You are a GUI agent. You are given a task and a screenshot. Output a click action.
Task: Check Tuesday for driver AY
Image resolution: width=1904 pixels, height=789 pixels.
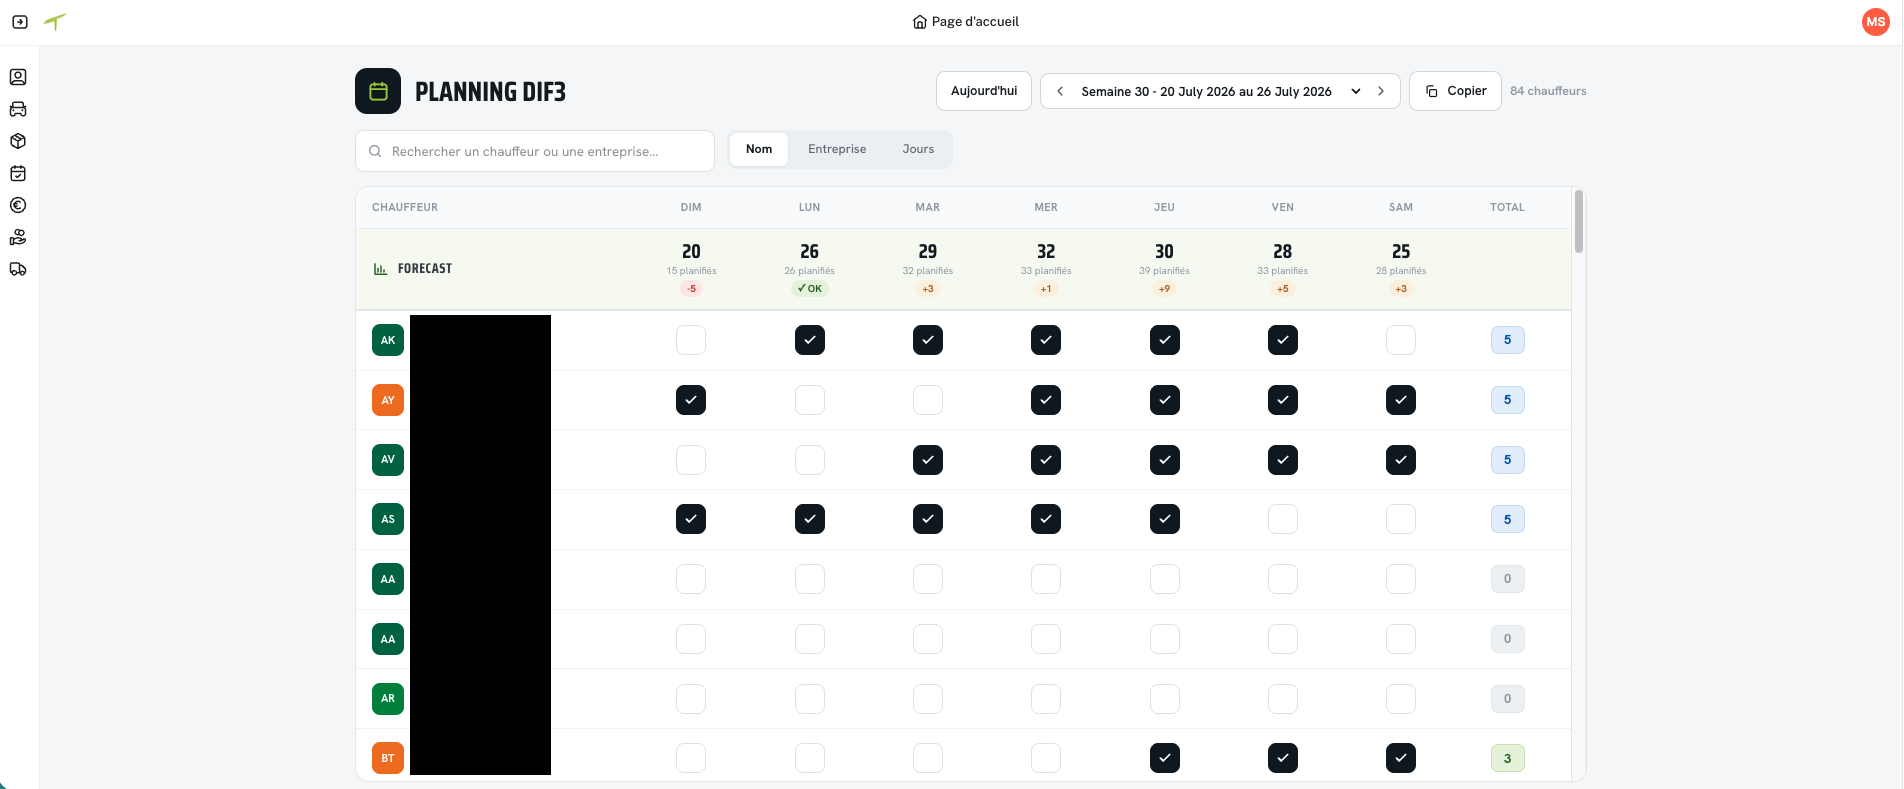tap(928, 400)
